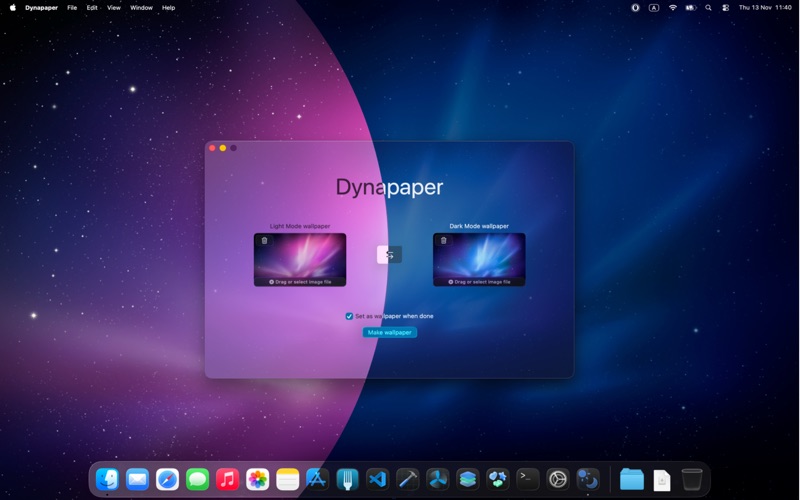The height and width of the screenshot is (500, 800).
Task: Launch App Store from the dock
Action: [x=317, y=480]
